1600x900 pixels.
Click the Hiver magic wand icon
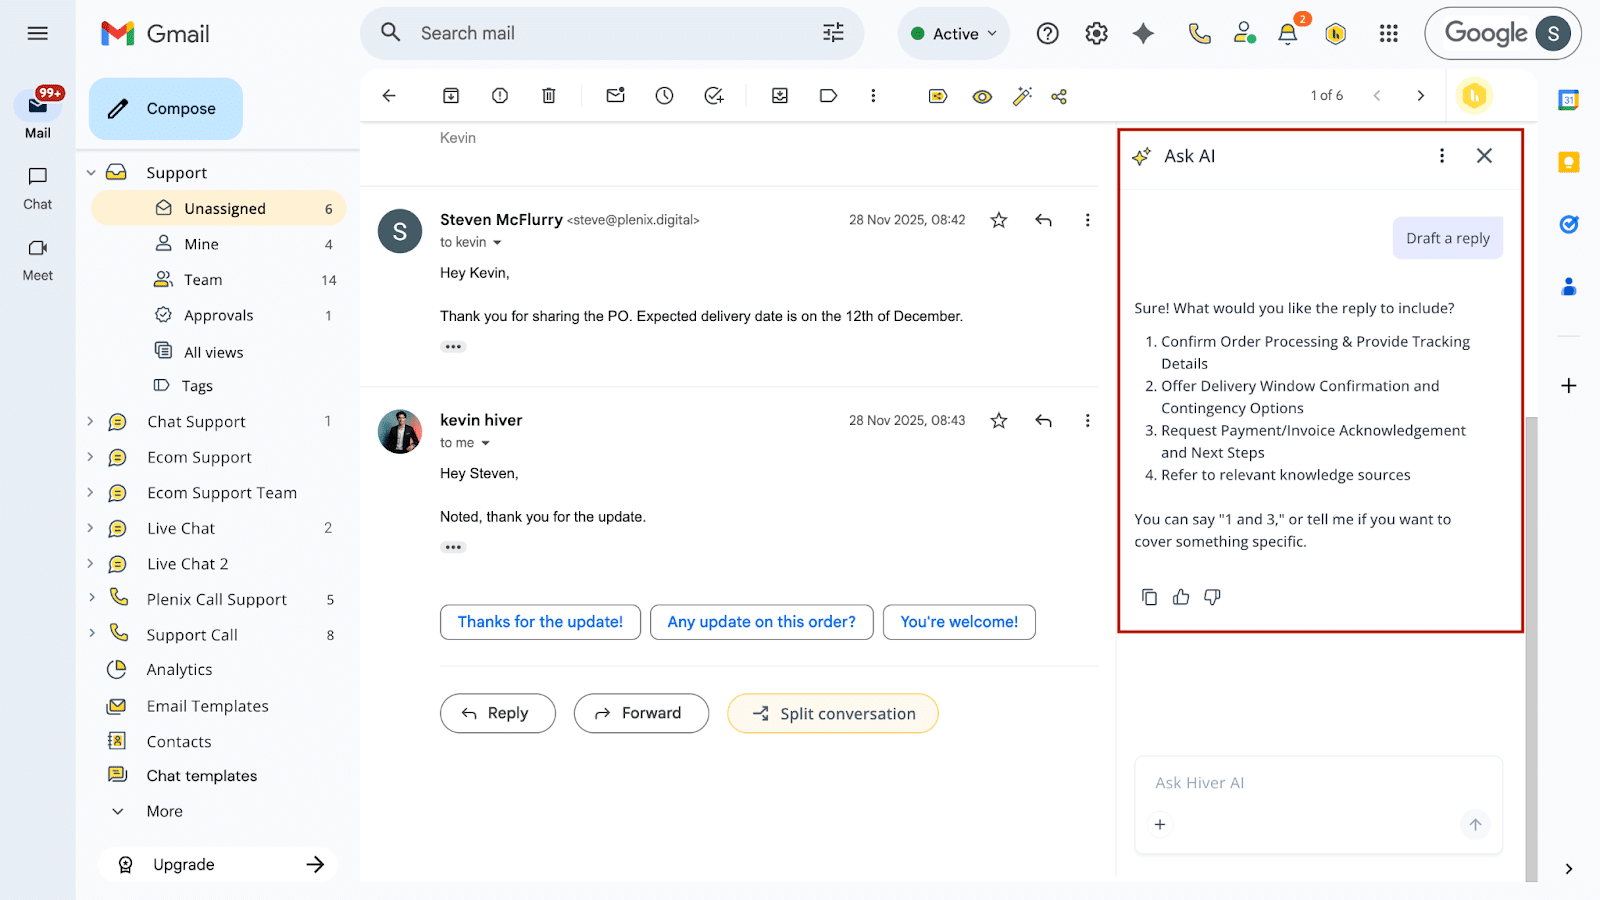tap(1022, 96)
